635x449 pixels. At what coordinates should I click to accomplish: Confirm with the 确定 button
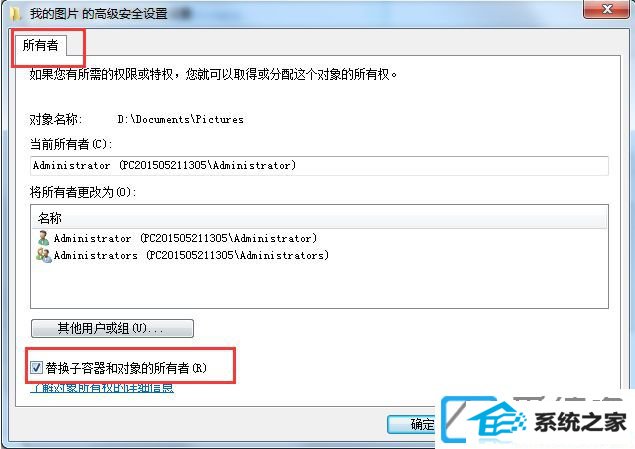click(x=411, y=424)
